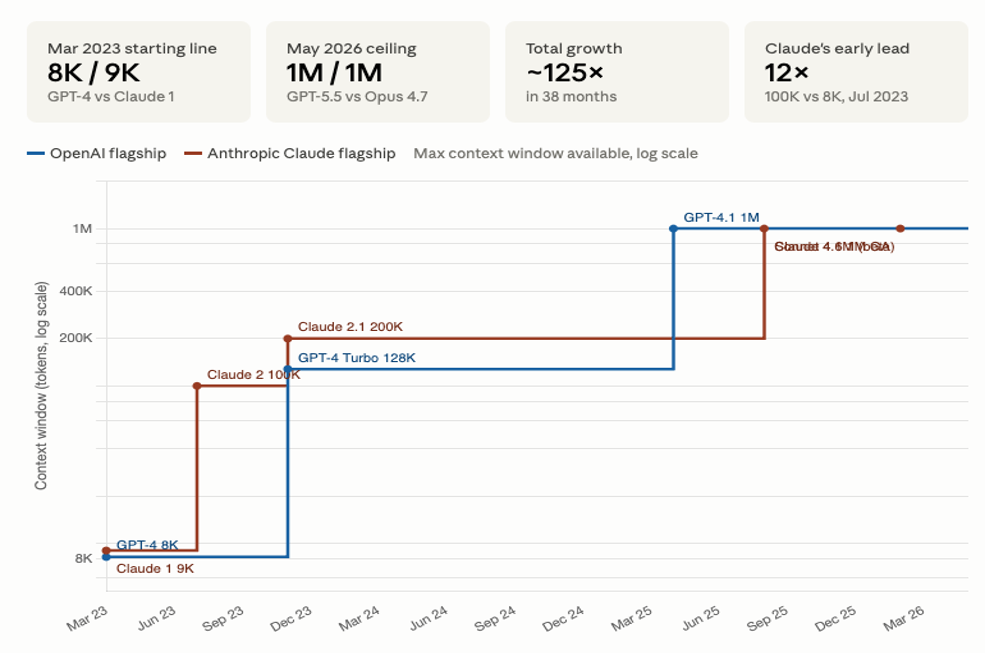986x654 pixels.
Task: Select the OpenAI flagship legend entry
Action: pos(97,153)
